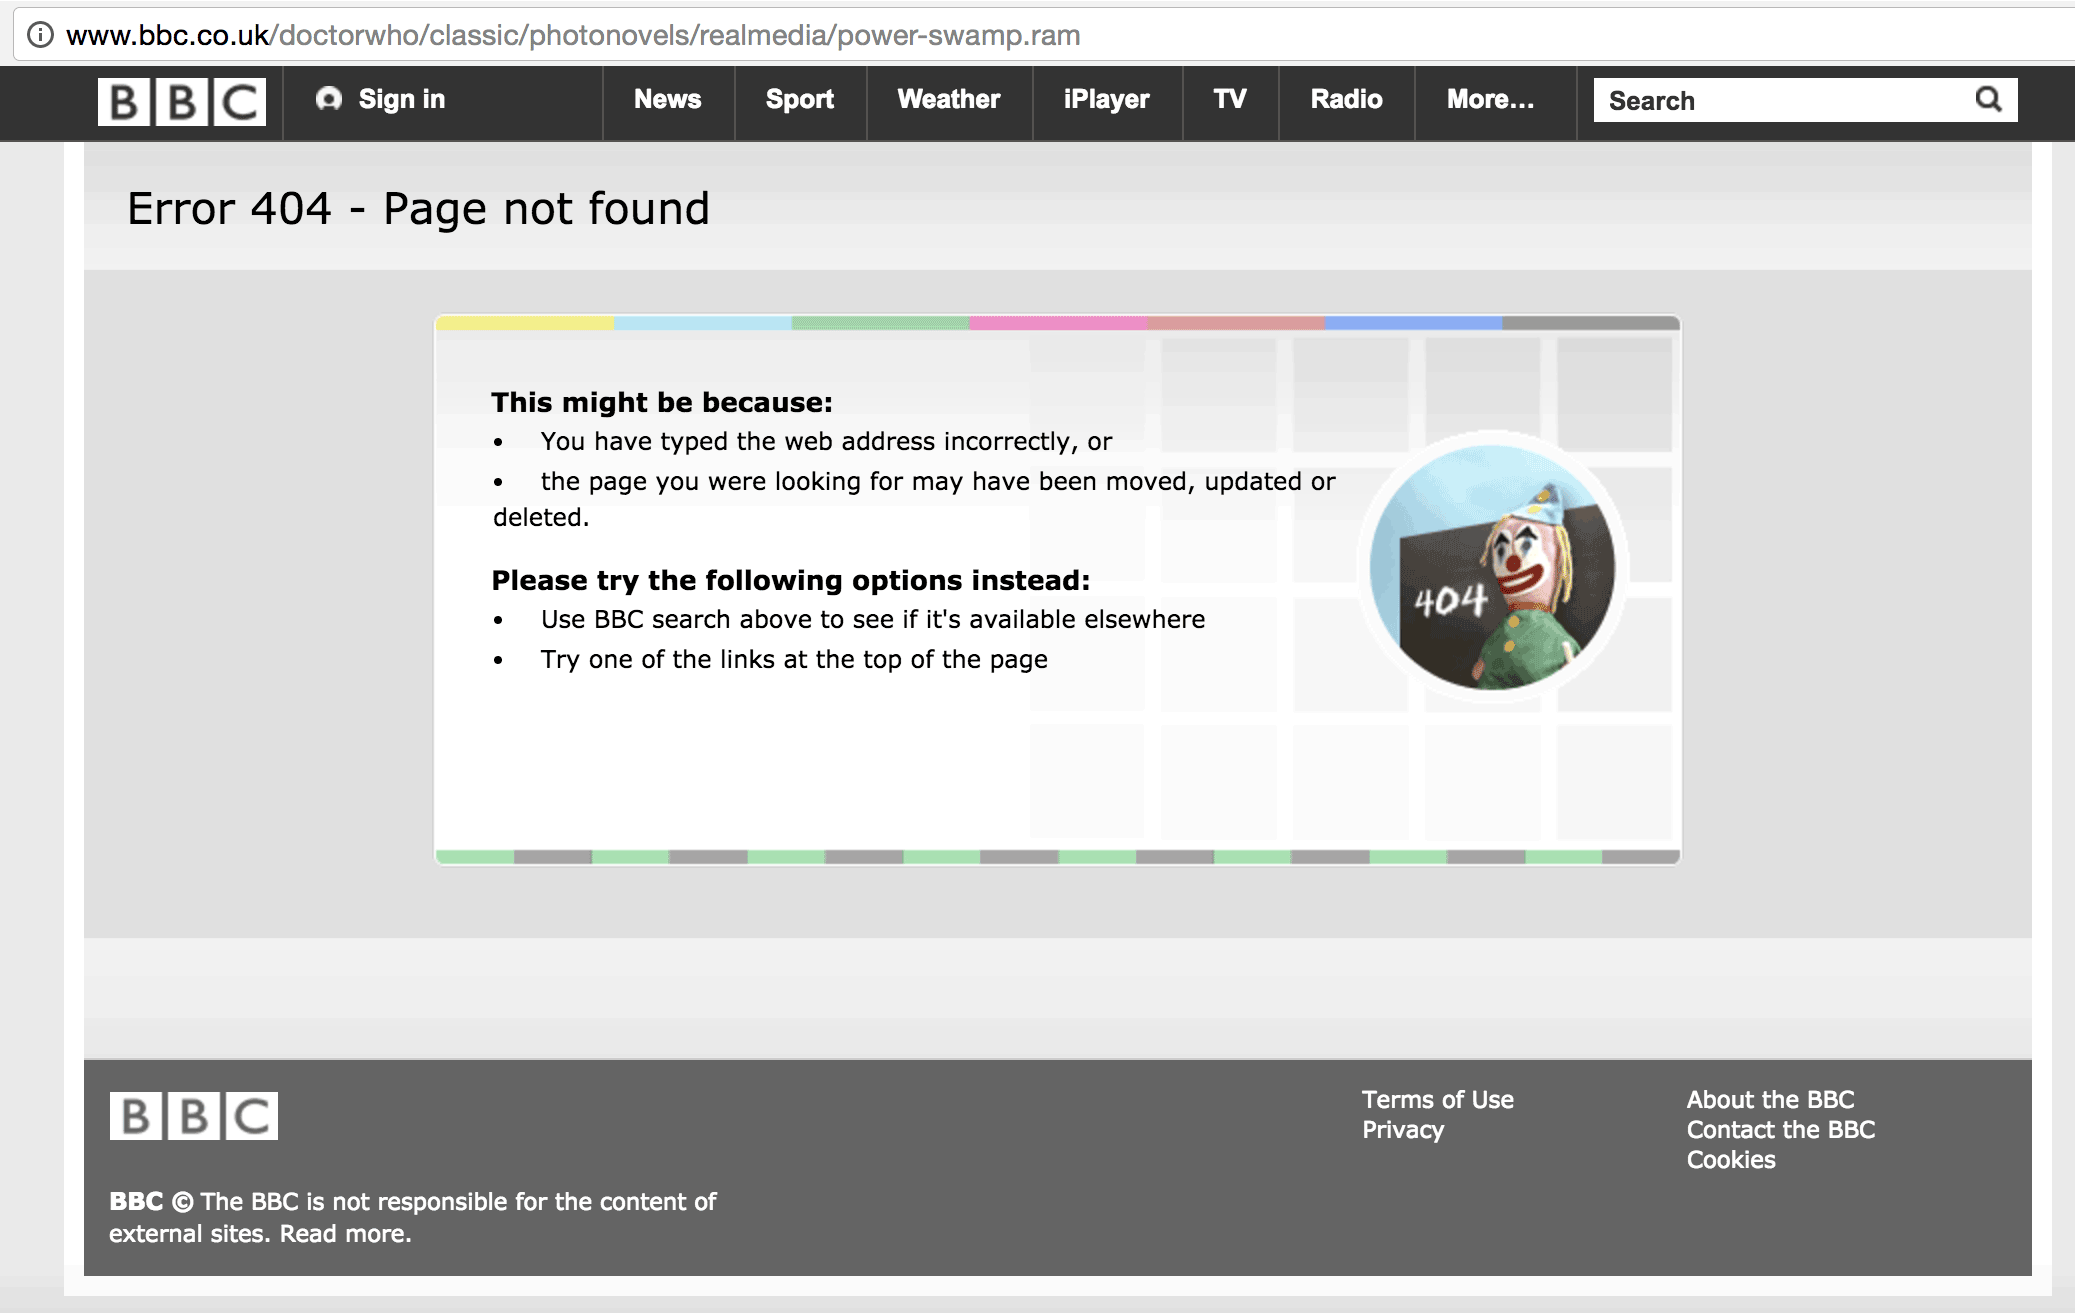The image size is (2075, 1313).
Task: Click the Sign in user avatar icon
Action: click(329, 99)
